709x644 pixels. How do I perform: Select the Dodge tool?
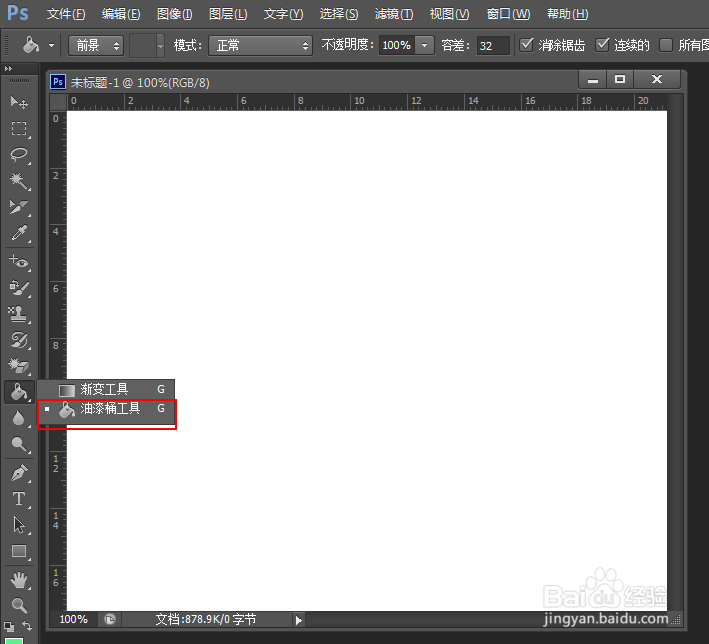[x=19, y=444]
